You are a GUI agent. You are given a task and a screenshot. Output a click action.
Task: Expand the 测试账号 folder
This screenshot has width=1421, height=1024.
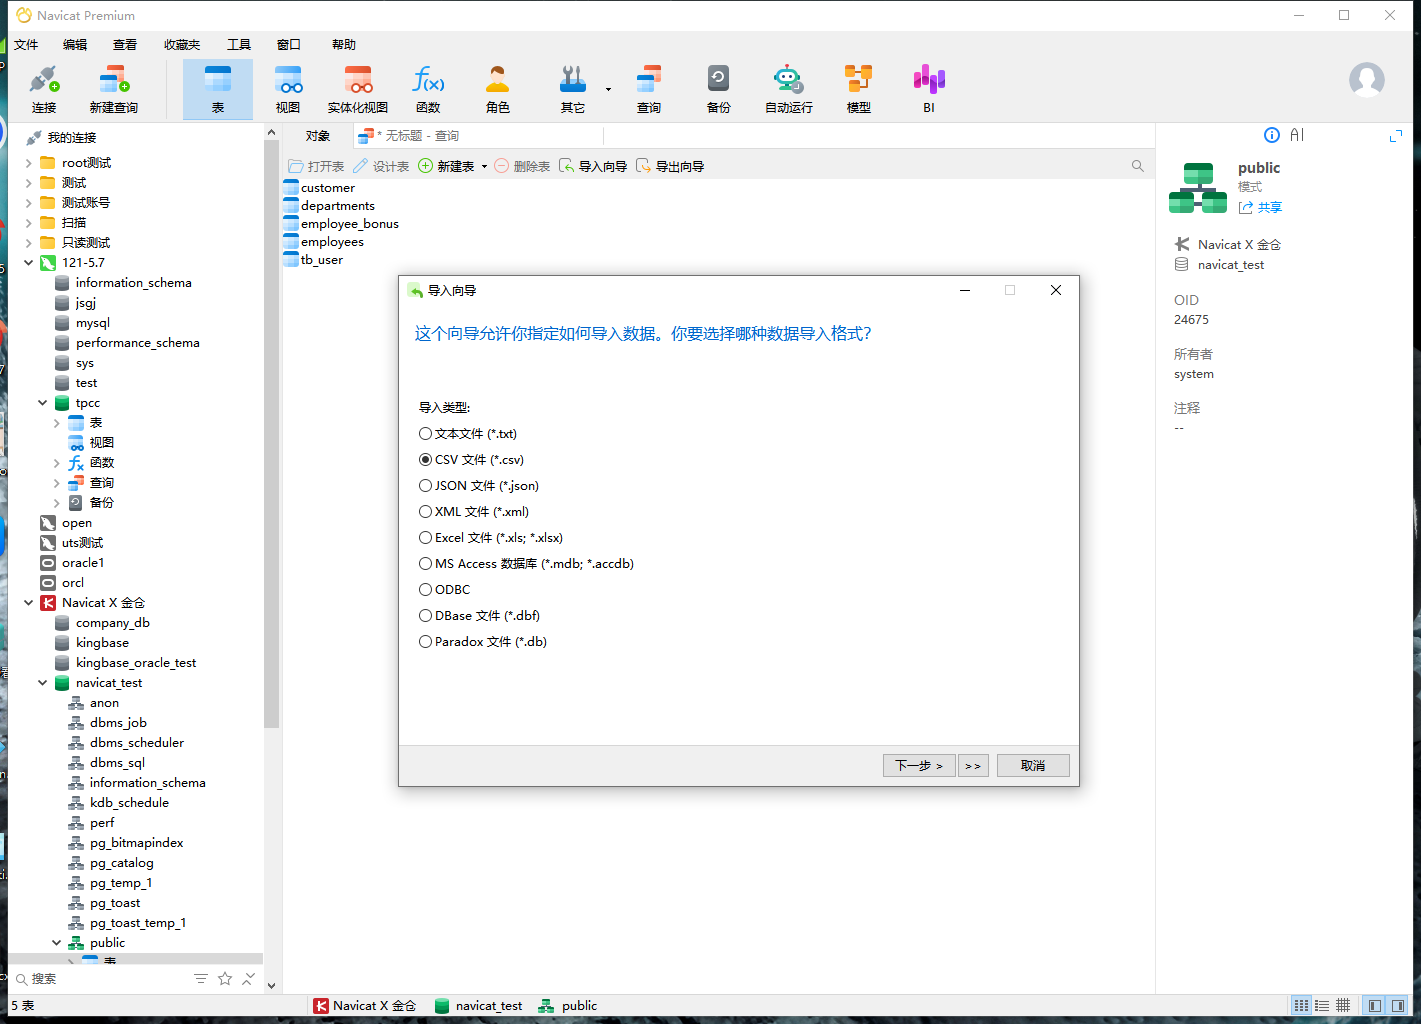pyautogui.click(x=28, y=203)
